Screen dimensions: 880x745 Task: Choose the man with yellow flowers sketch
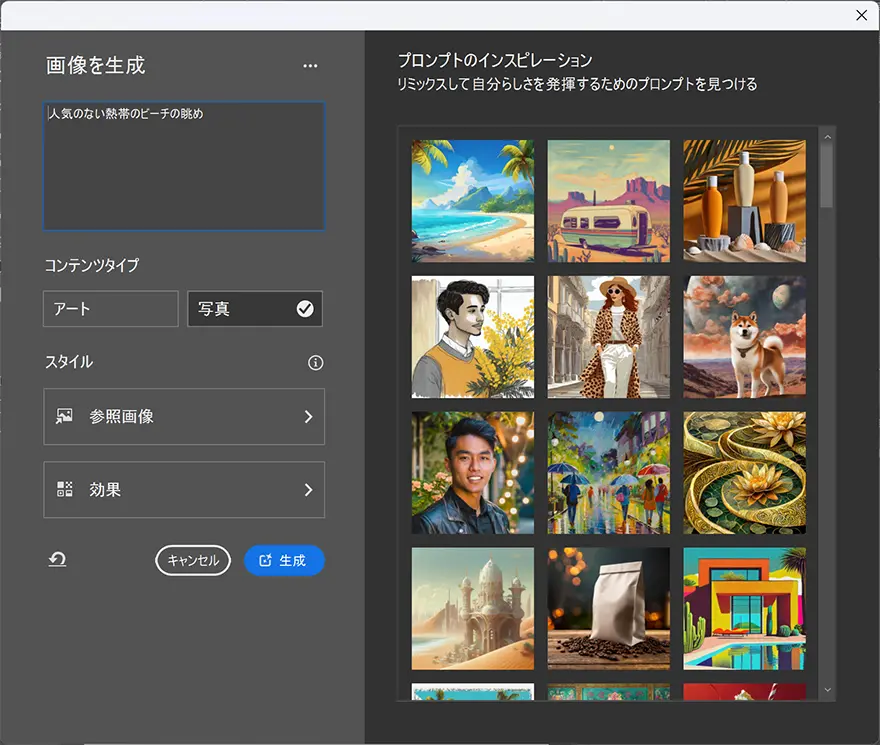point(473,337)
